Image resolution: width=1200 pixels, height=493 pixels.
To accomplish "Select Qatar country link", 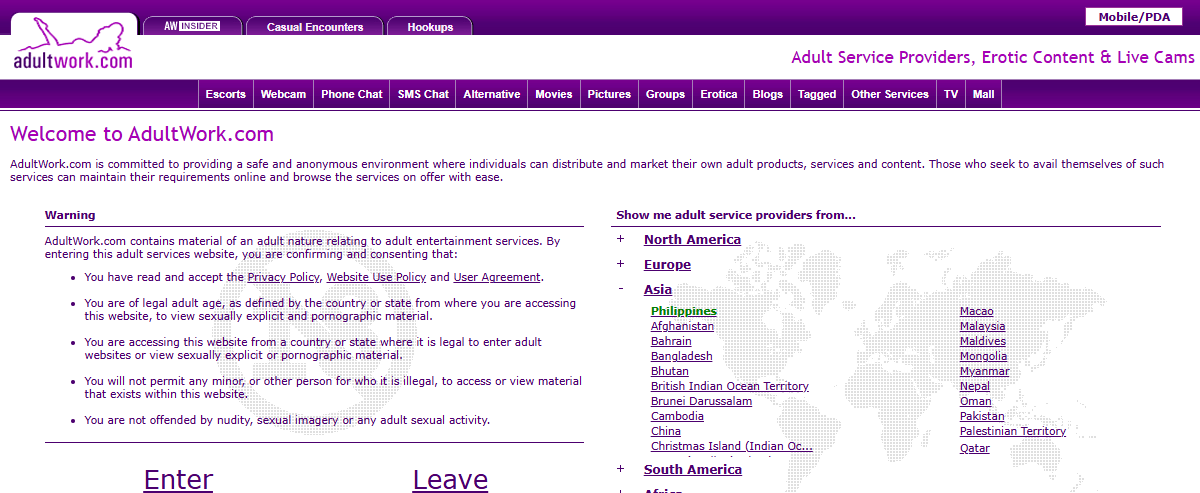I will pos(975,448).
